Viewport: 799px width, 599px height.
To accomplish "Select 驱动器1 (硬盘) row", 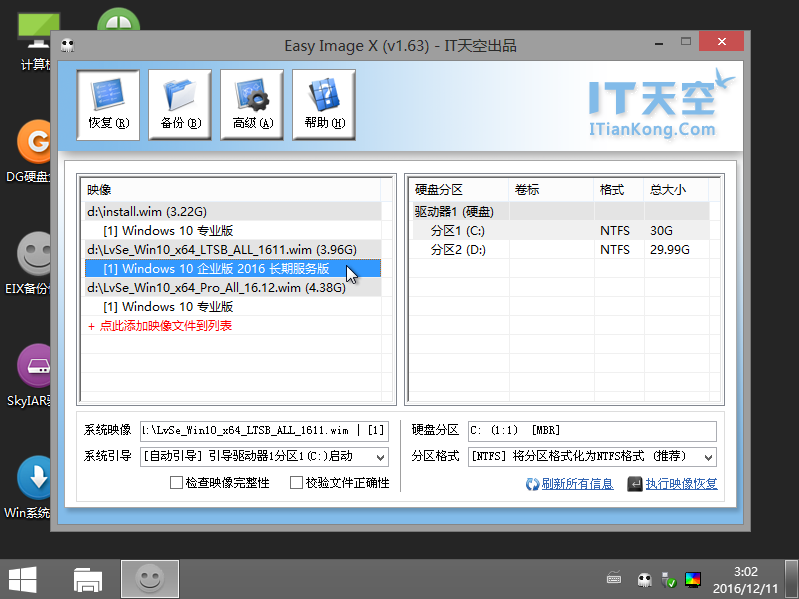I will [561, 211].
